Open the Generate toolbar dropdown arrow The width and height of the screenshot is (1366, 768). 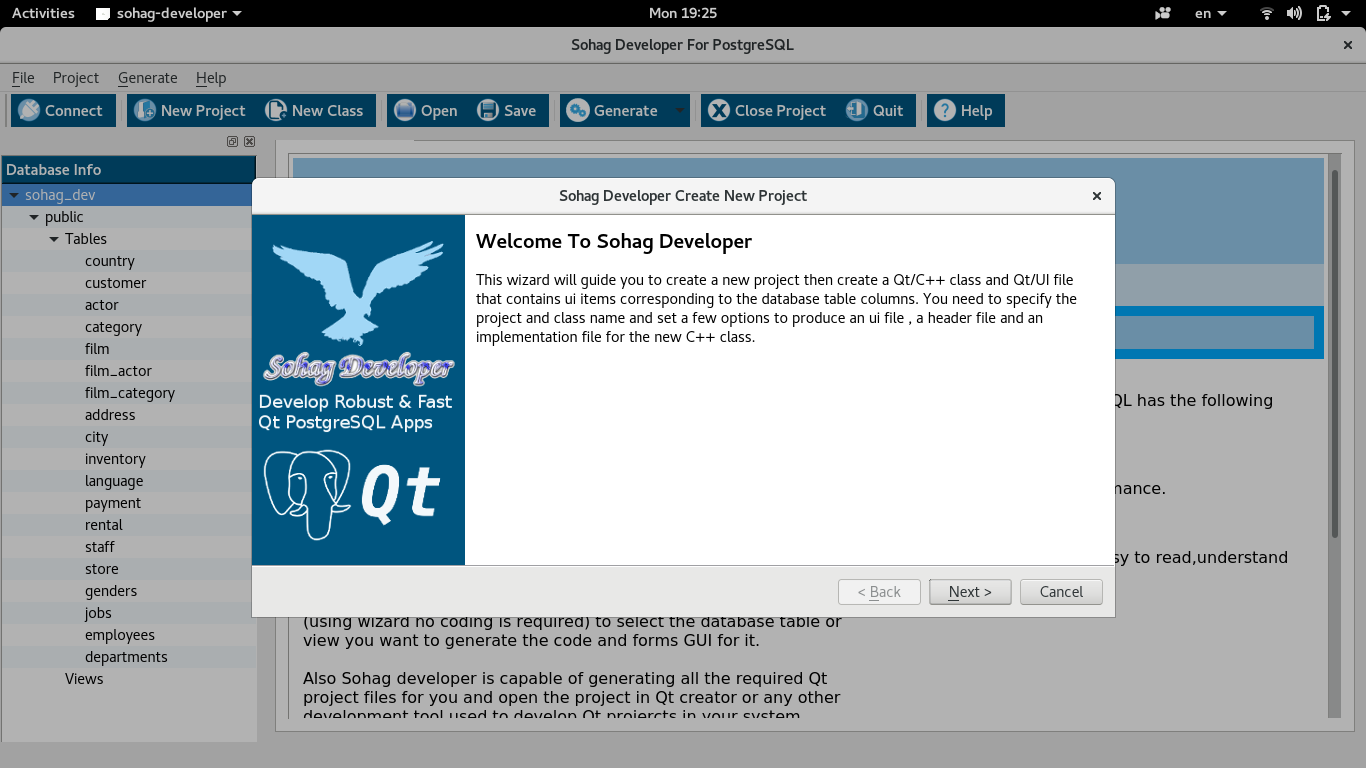click(680, 110)
